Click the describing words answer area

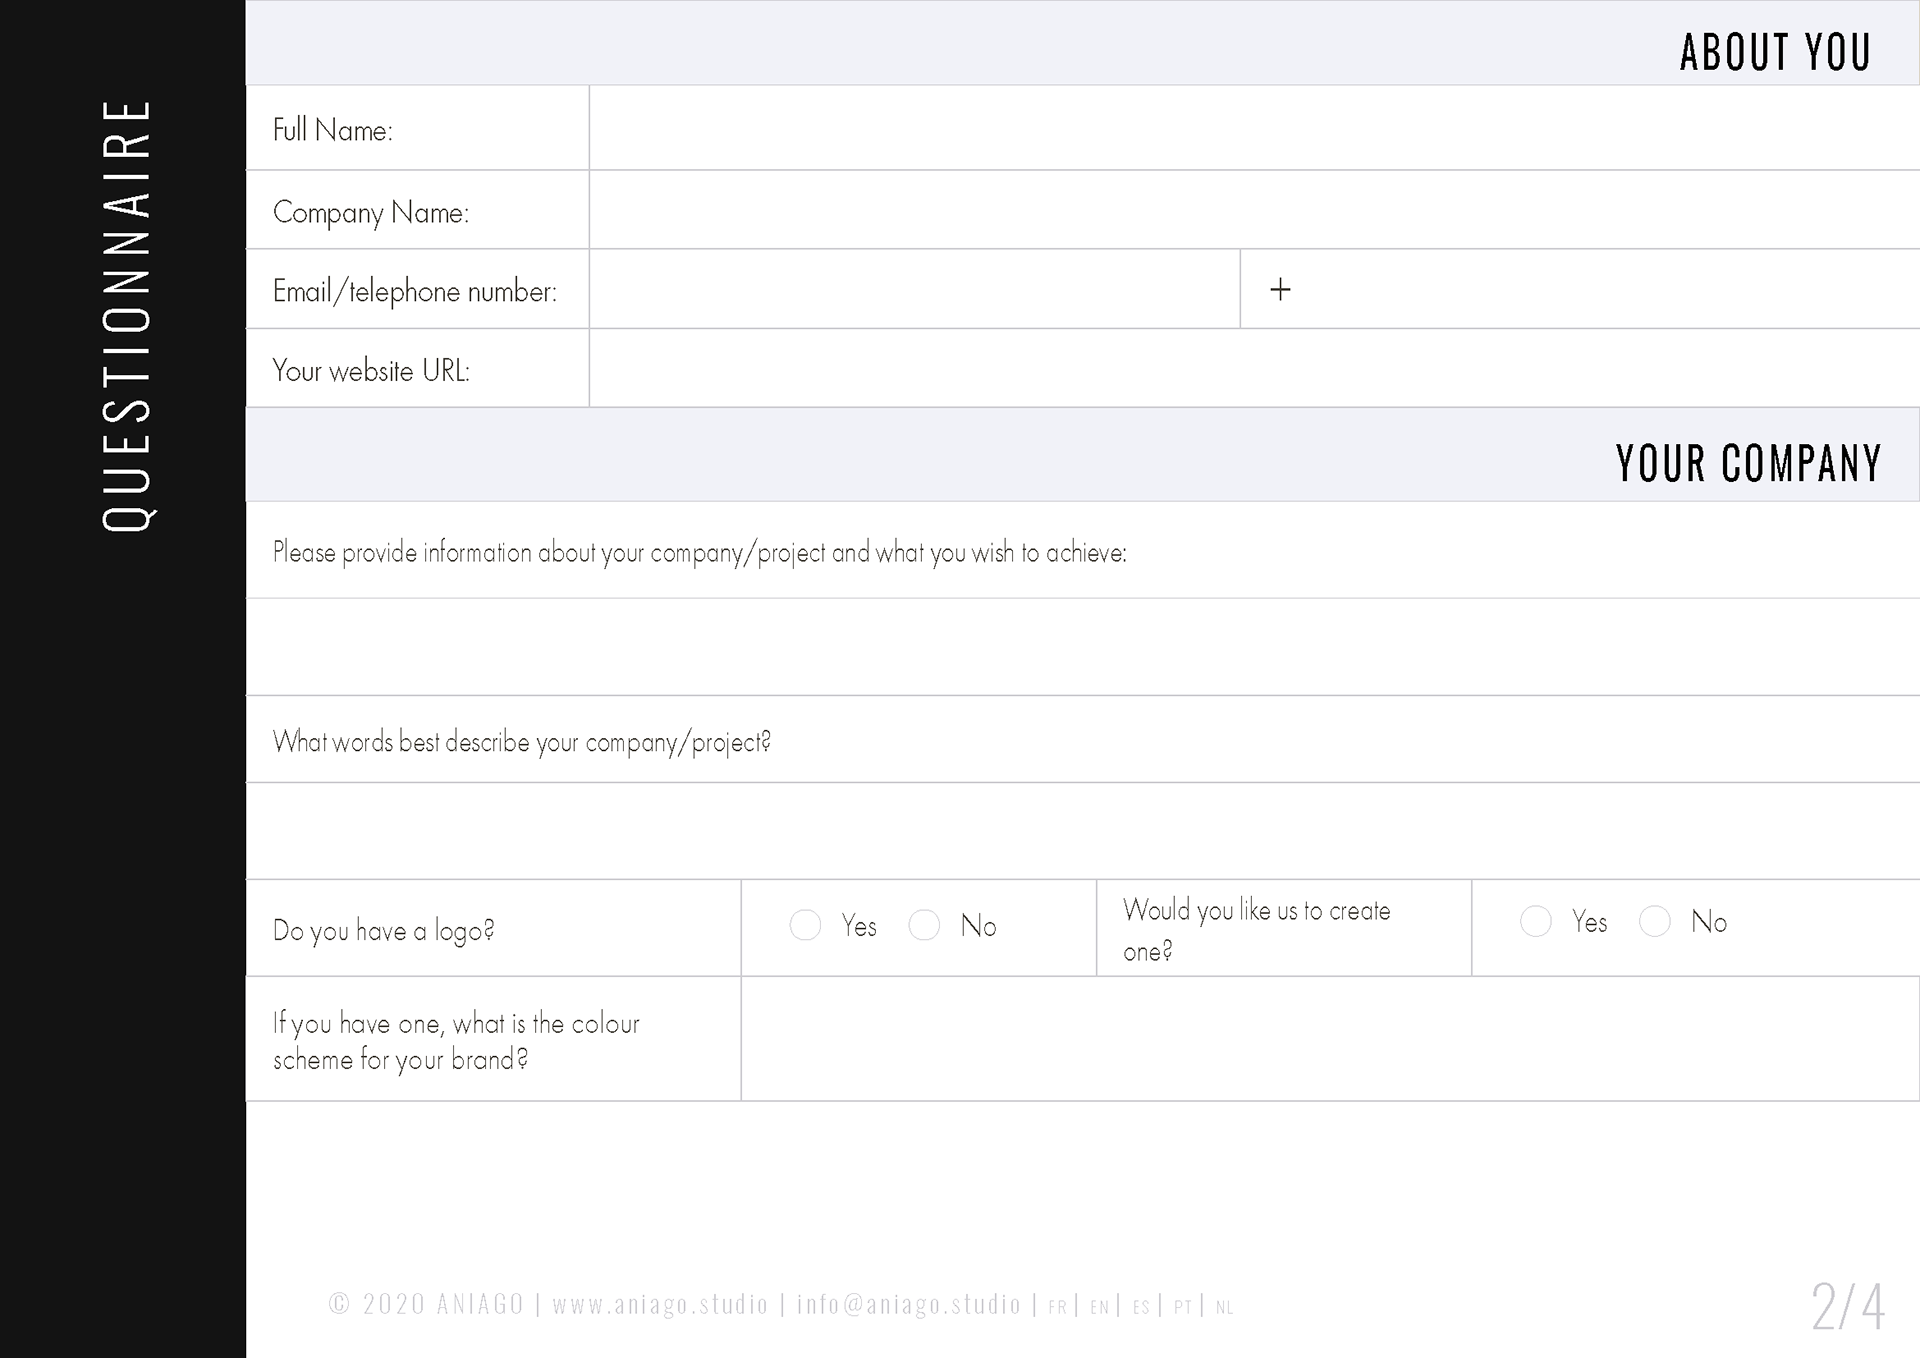[1082, 831]
